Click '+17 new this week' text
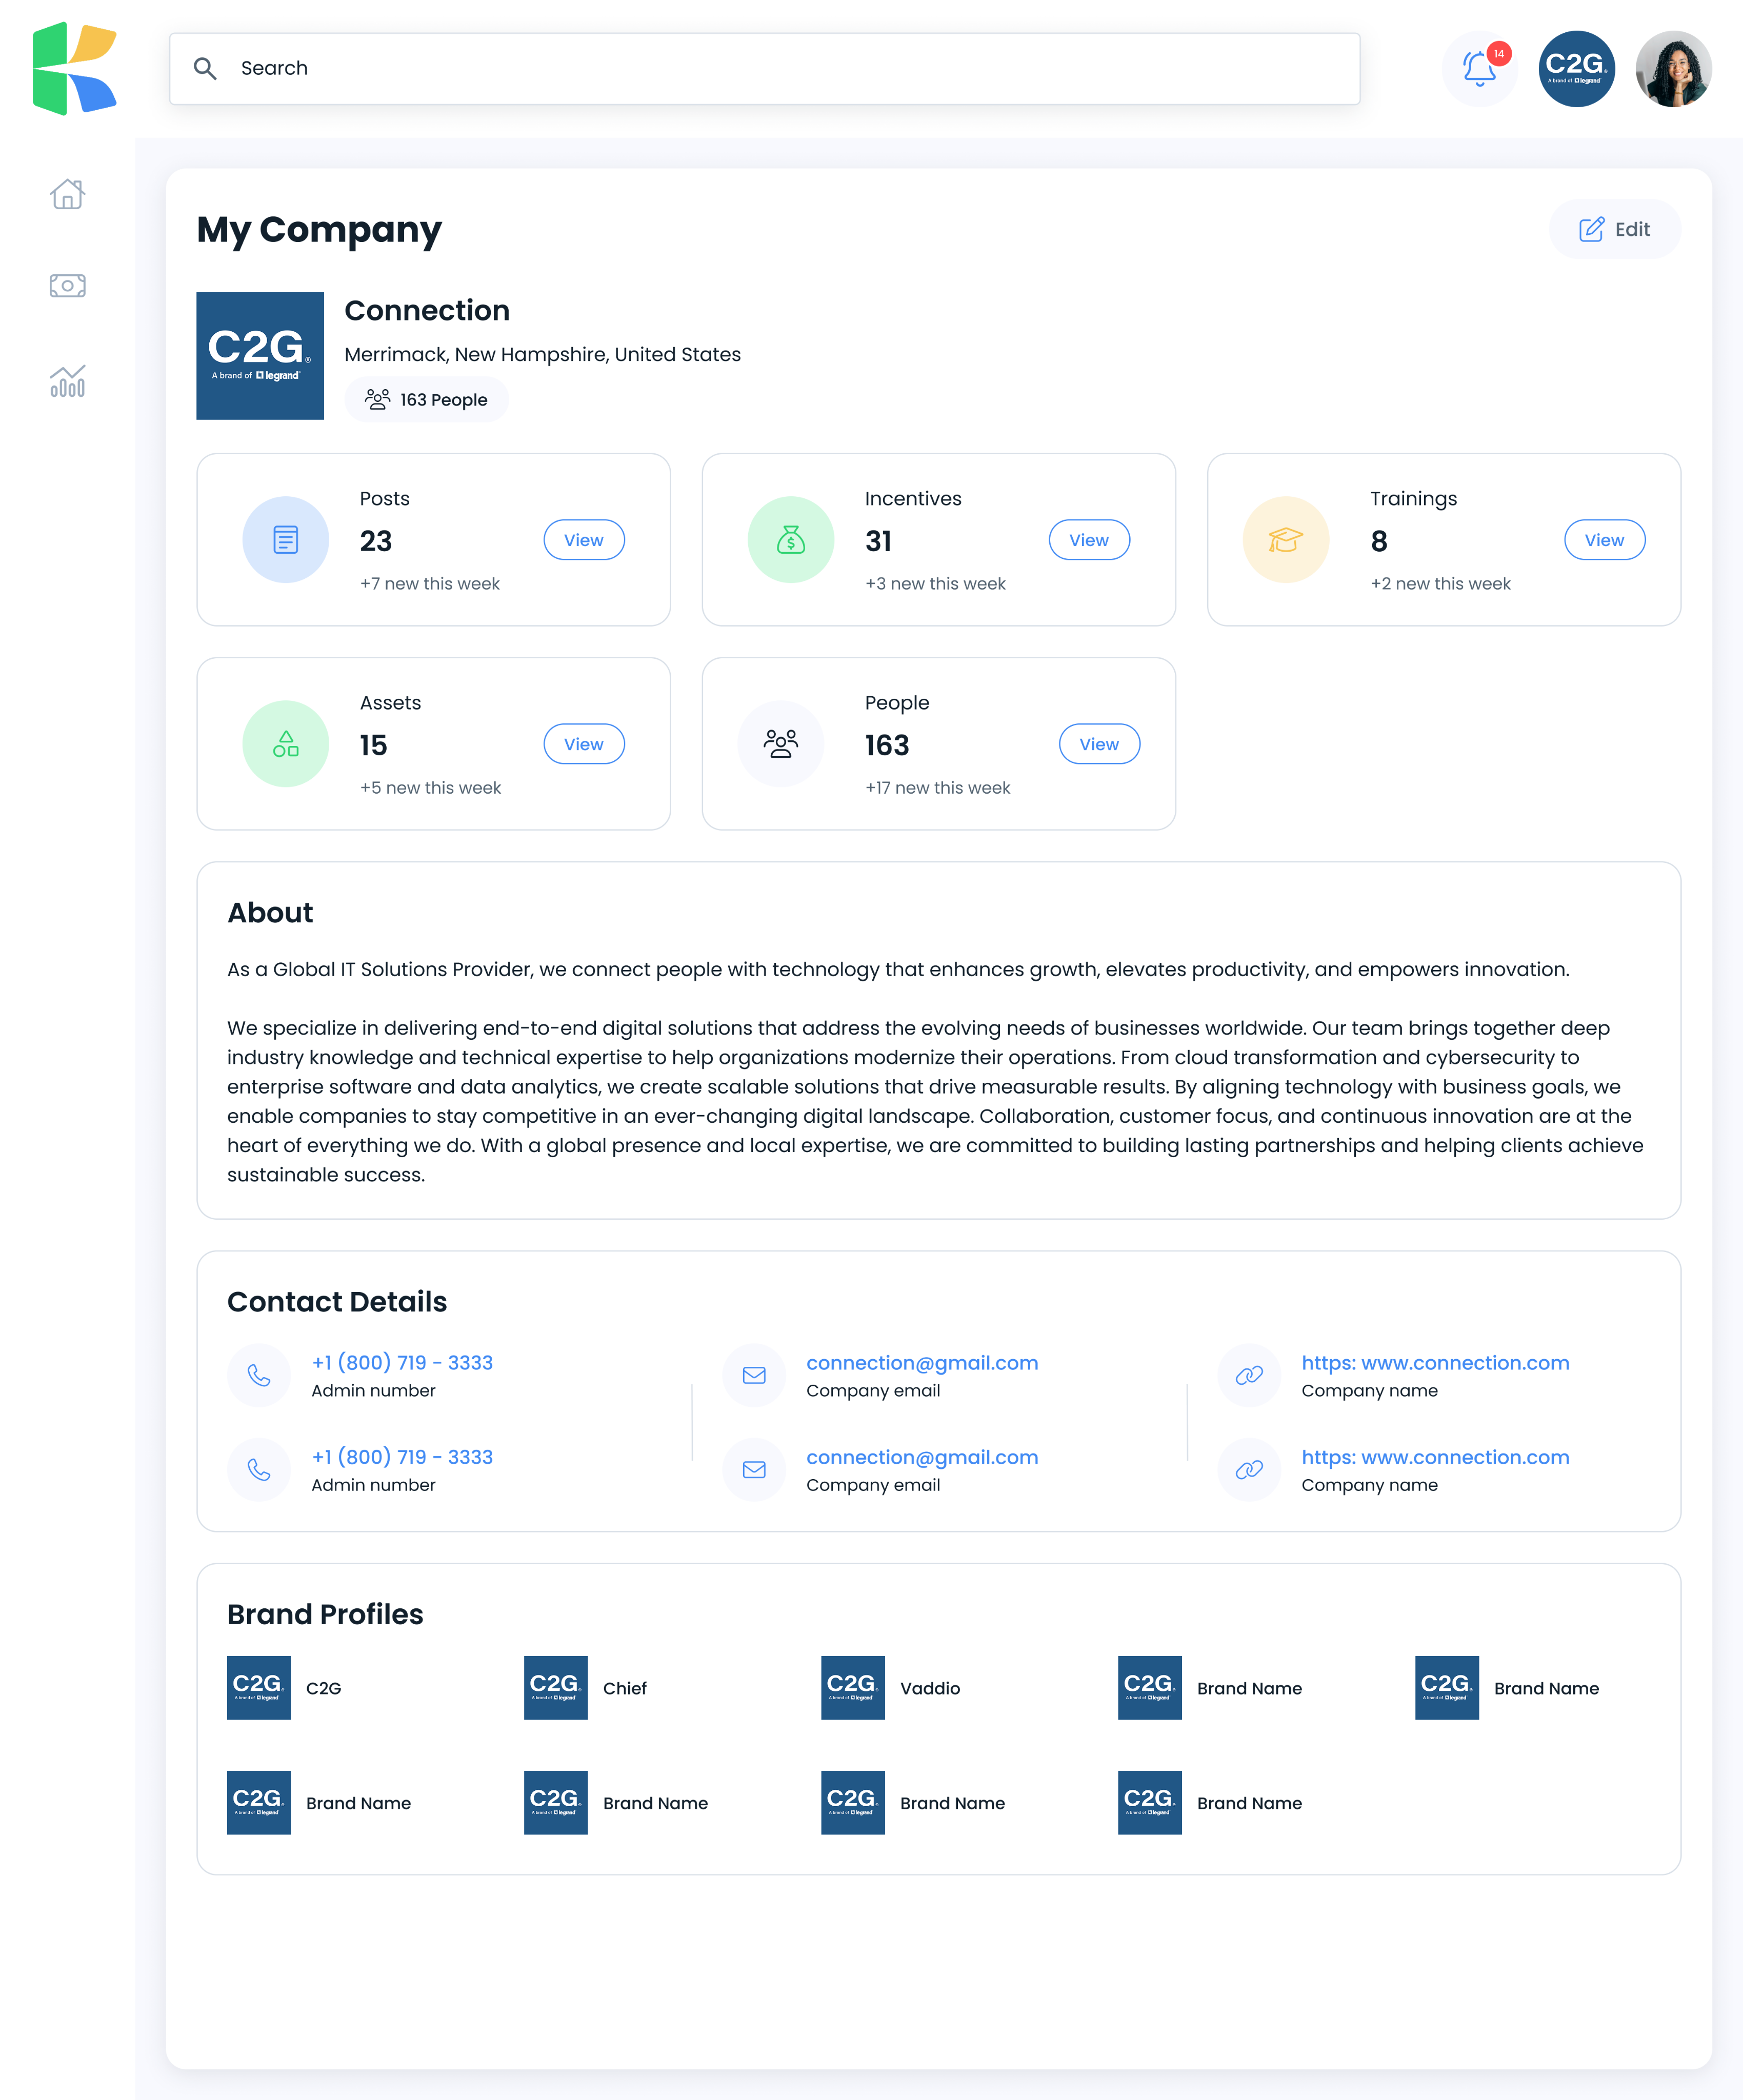The image size is (1743, 2100). [938, 788]
